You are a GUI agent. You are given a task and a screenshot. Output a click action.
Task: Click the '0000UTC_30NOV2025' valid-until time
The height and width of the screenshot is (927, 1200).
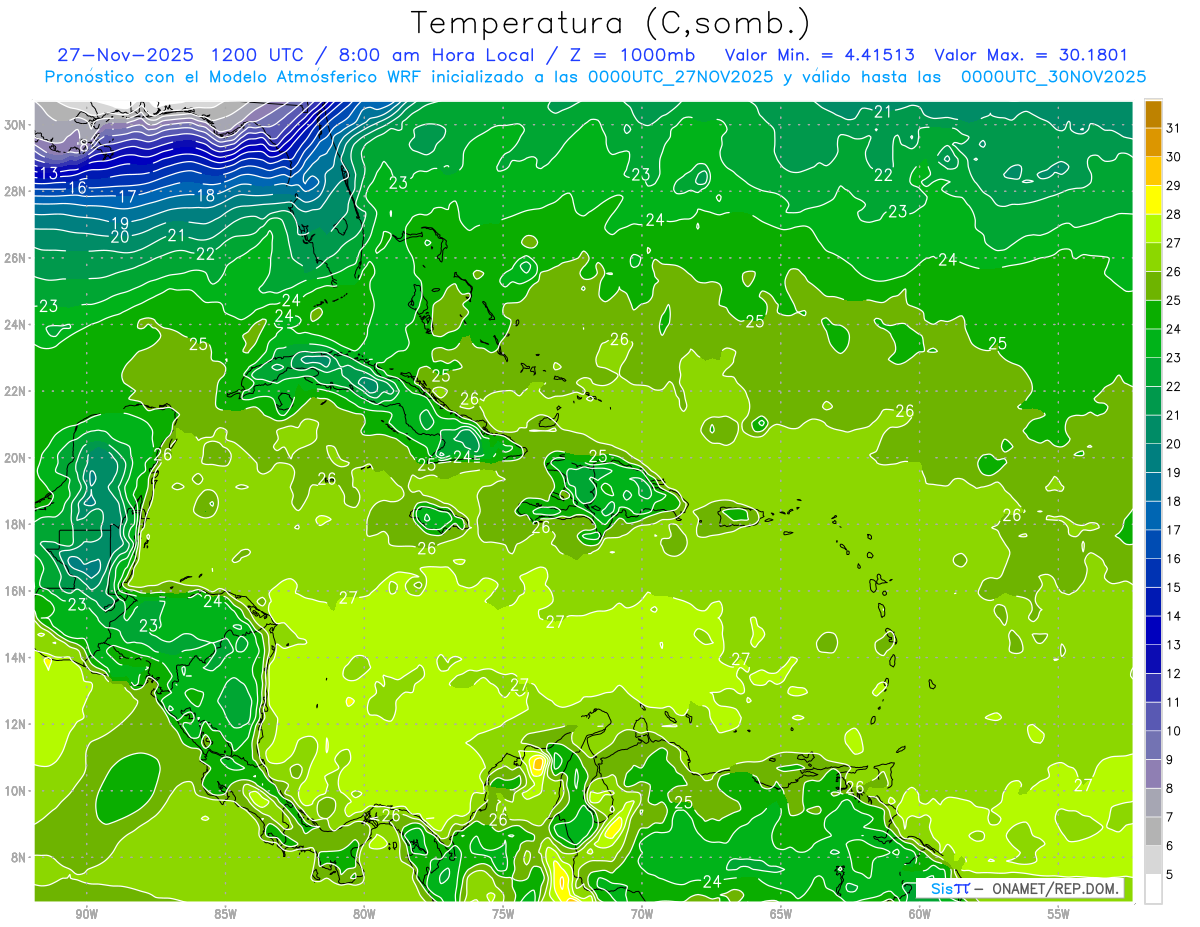[1053, 77]
